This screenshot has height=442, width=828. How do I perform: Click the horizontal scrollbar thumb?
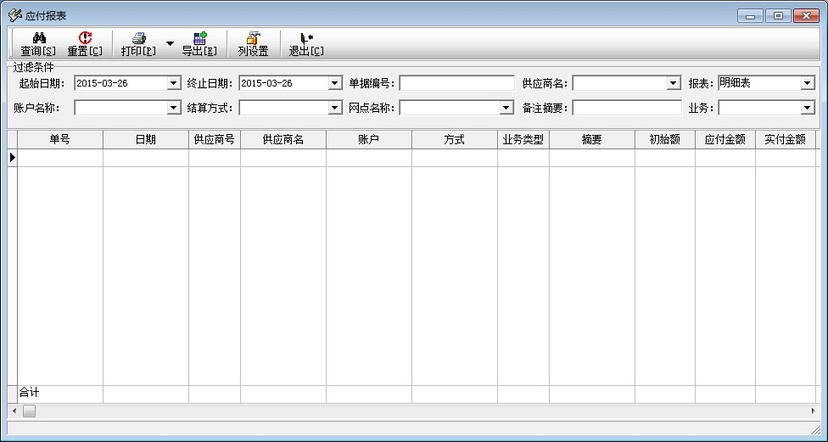pos(30,411)
